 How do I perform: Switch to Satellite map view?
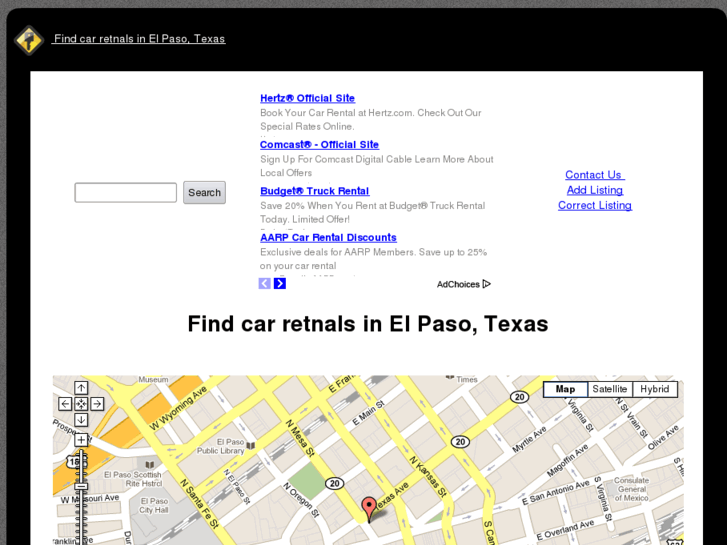click(x=610, y=389)
